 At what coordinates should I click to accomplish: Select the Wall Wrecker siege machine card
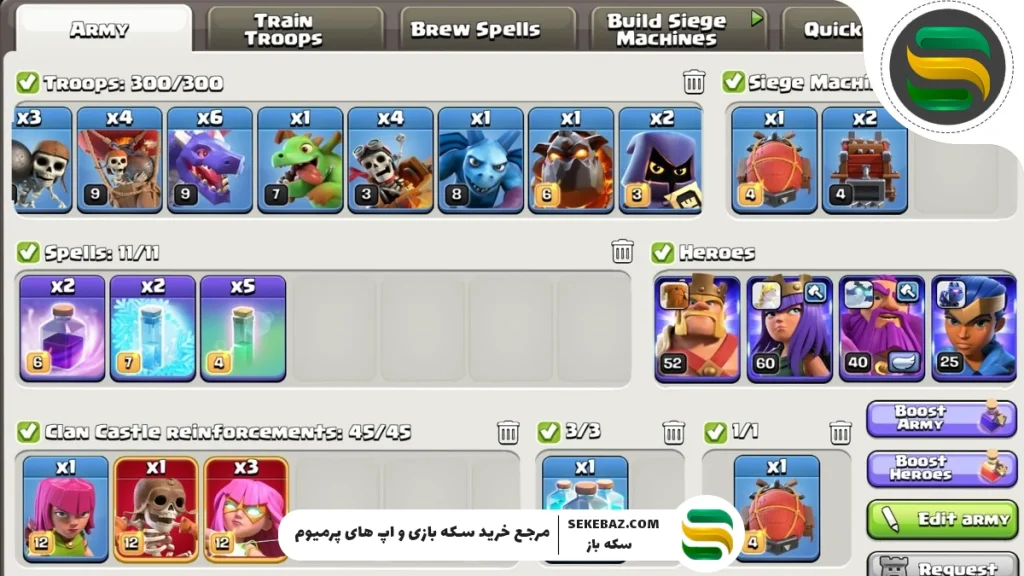(865, 160)
